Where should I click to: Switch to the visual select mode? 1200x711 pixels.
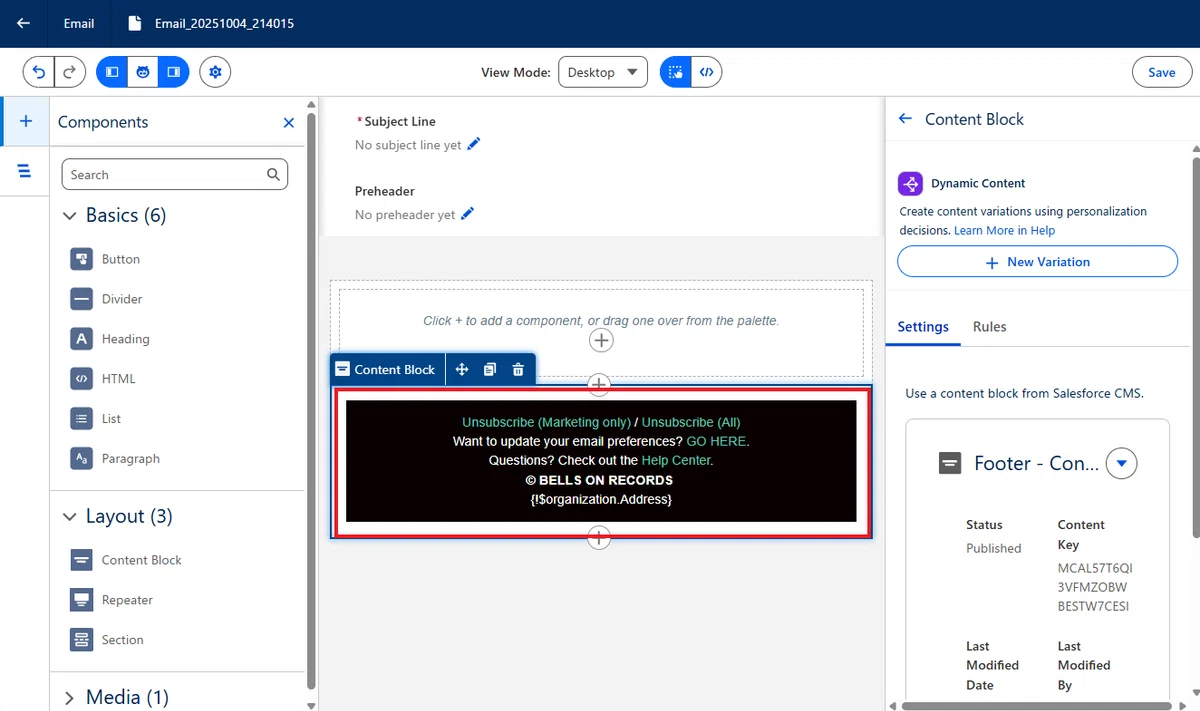click(676, 72)
